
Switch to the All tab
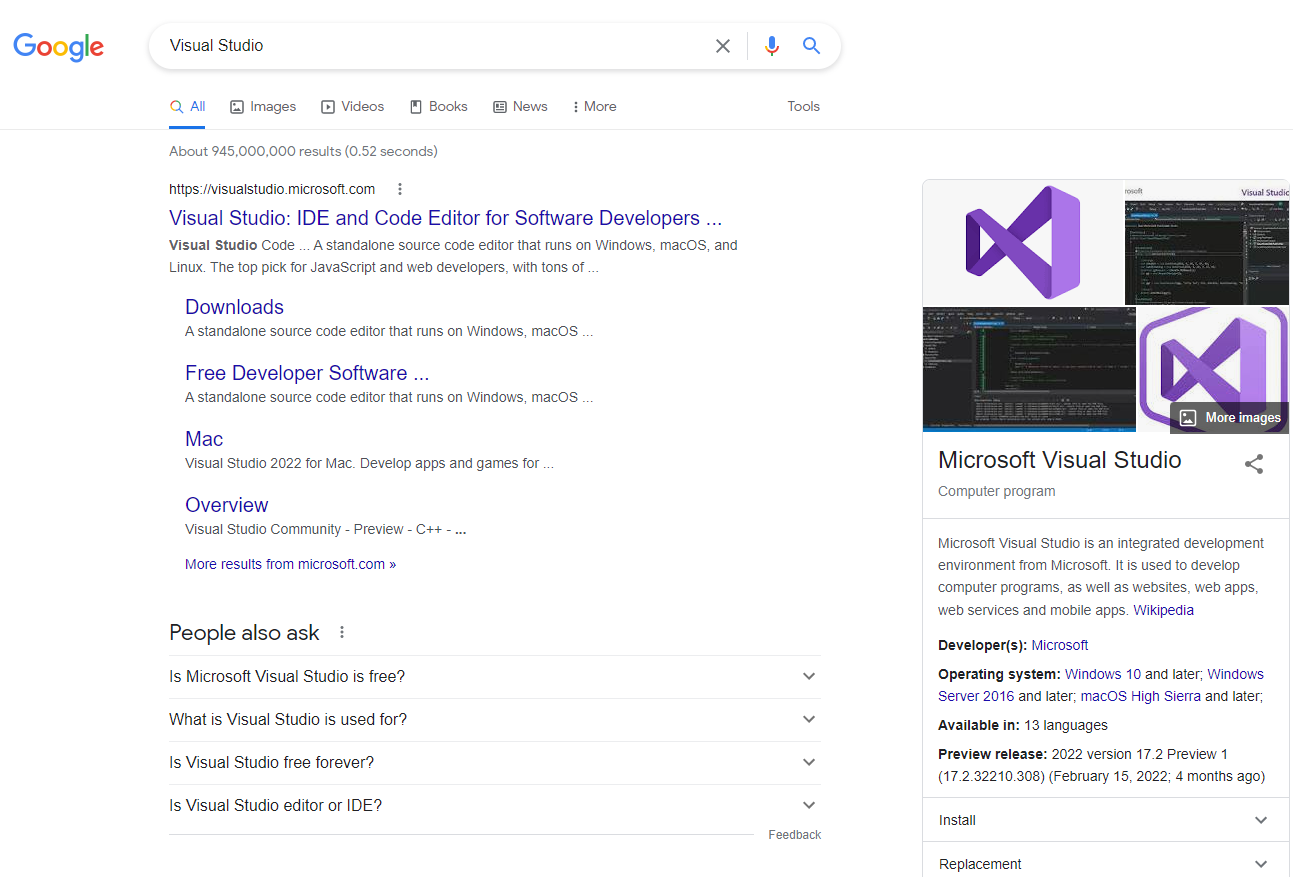188,107
